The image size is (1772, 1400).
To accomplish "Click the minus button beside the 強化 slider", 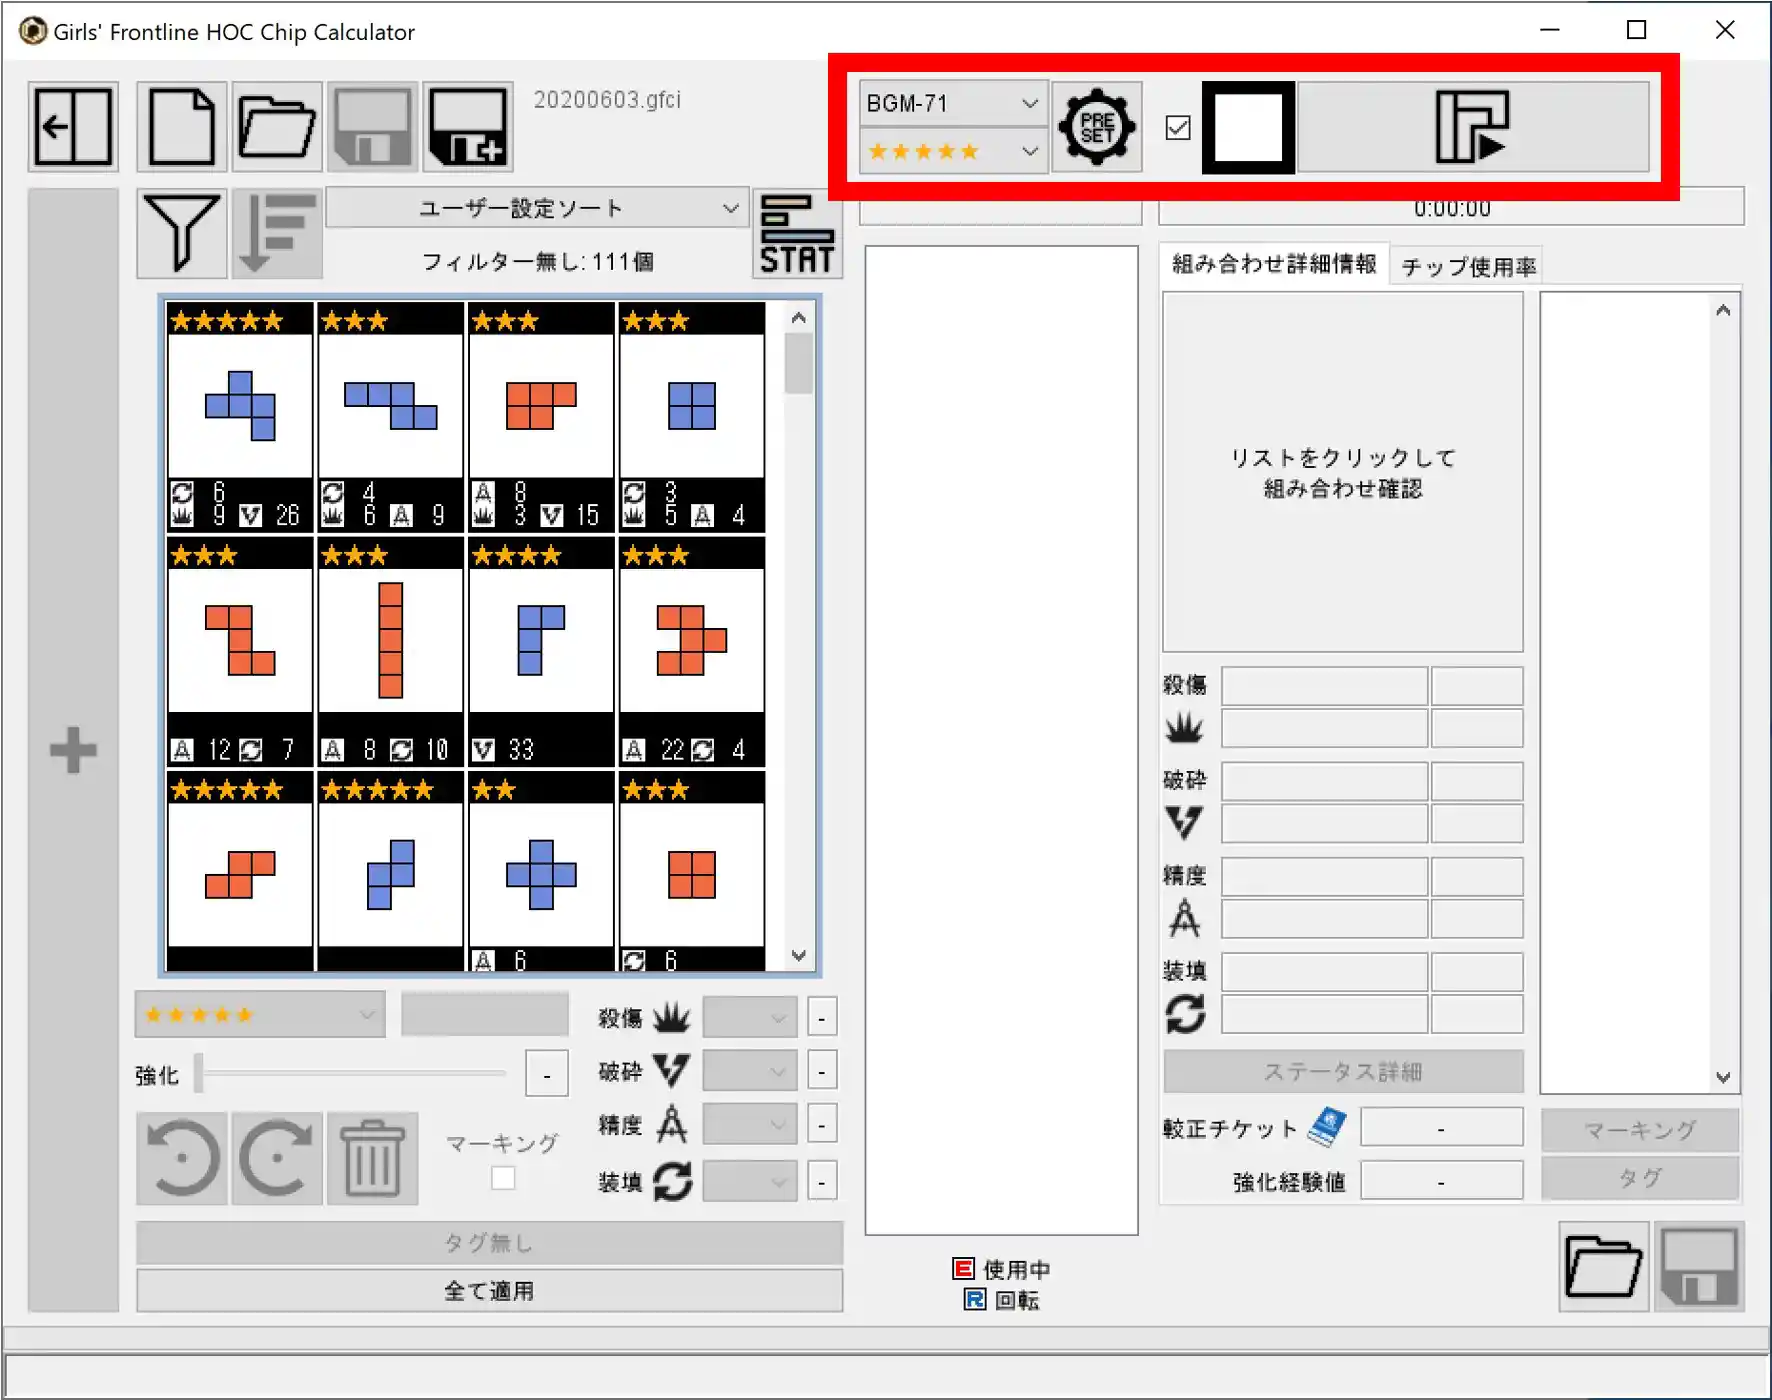I will pos(546,1074).
